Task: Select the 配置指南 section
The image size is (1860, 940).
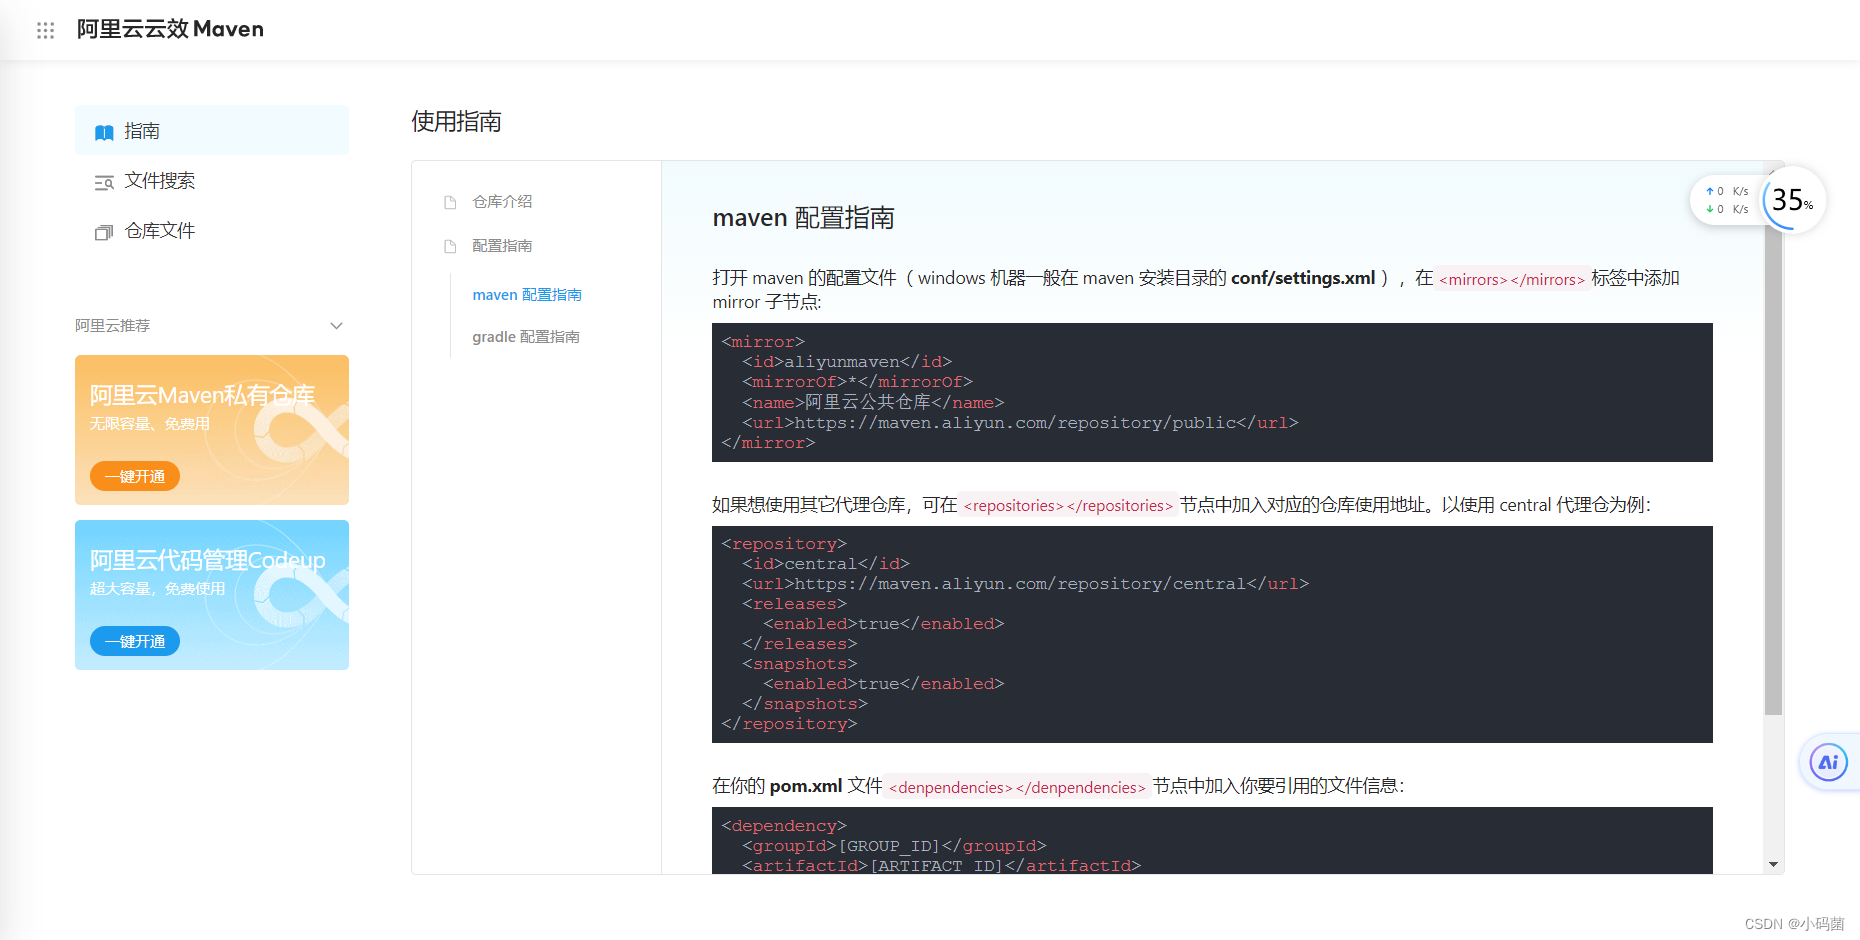Action: coord(502,246)
